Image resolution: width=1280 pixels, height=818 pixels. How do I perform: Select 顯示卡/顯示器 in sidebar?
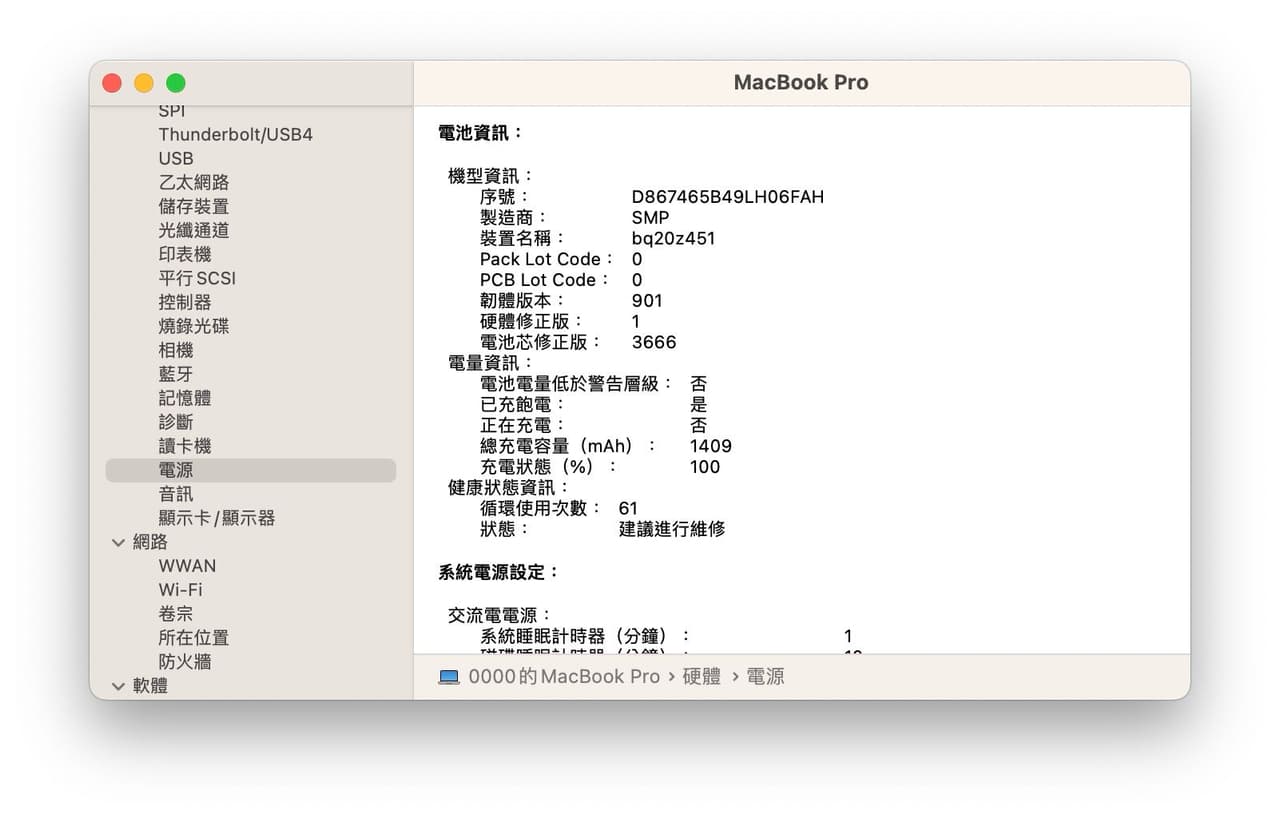(x=217, y=518)
